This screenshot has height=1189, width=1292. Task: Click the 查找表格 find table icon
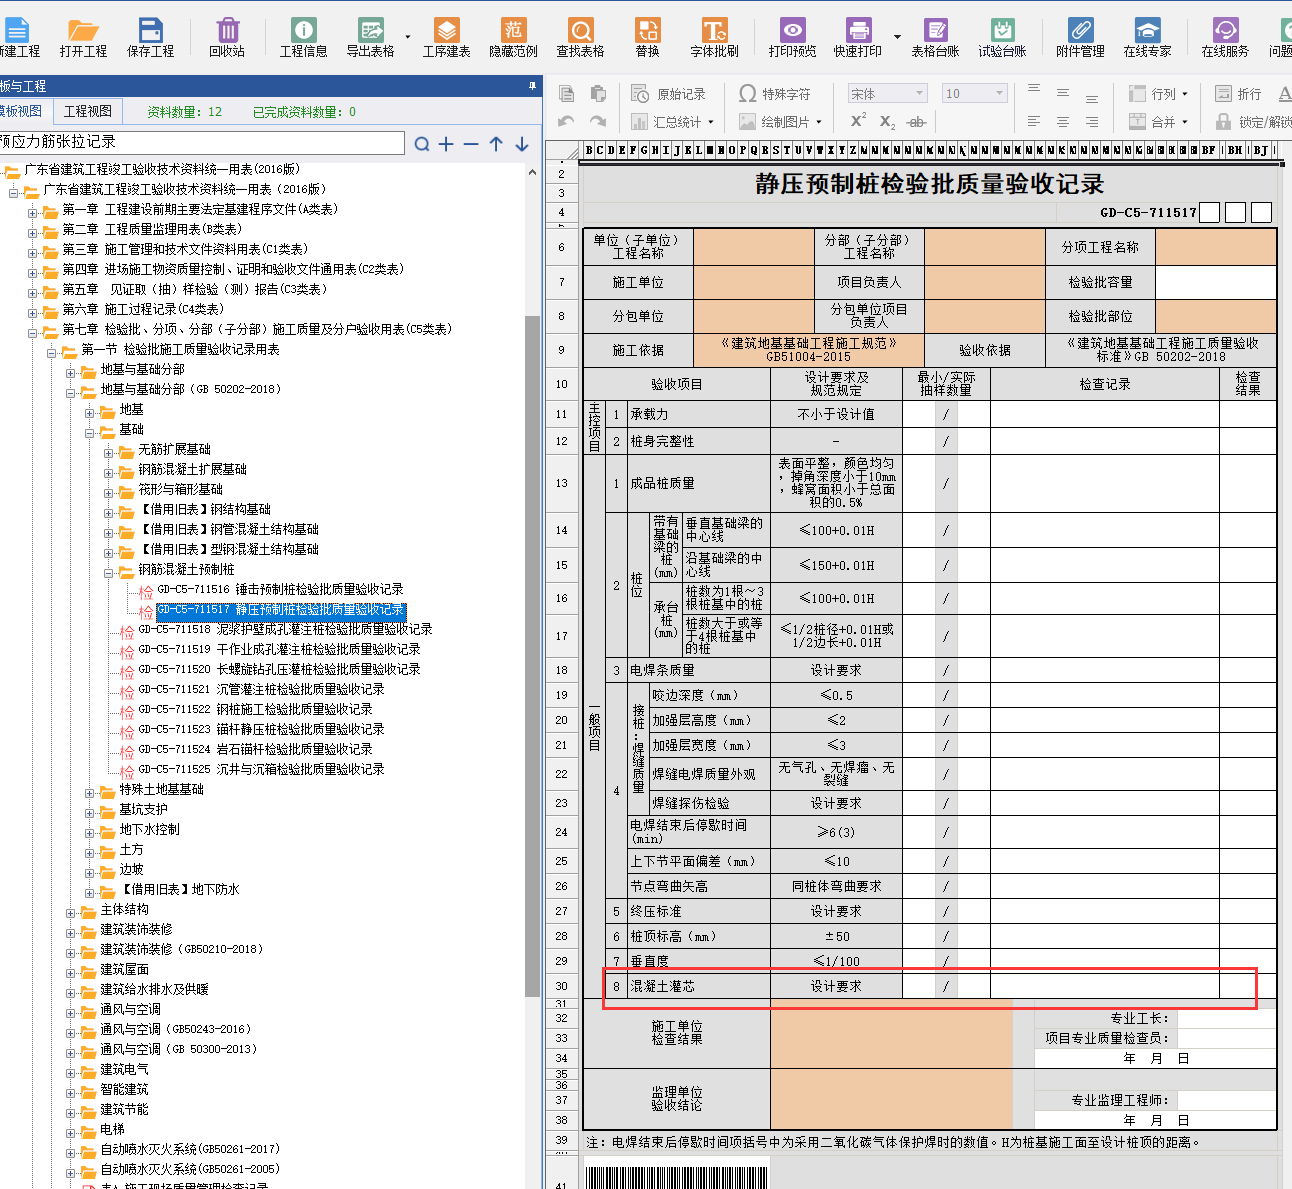(580, 38)
